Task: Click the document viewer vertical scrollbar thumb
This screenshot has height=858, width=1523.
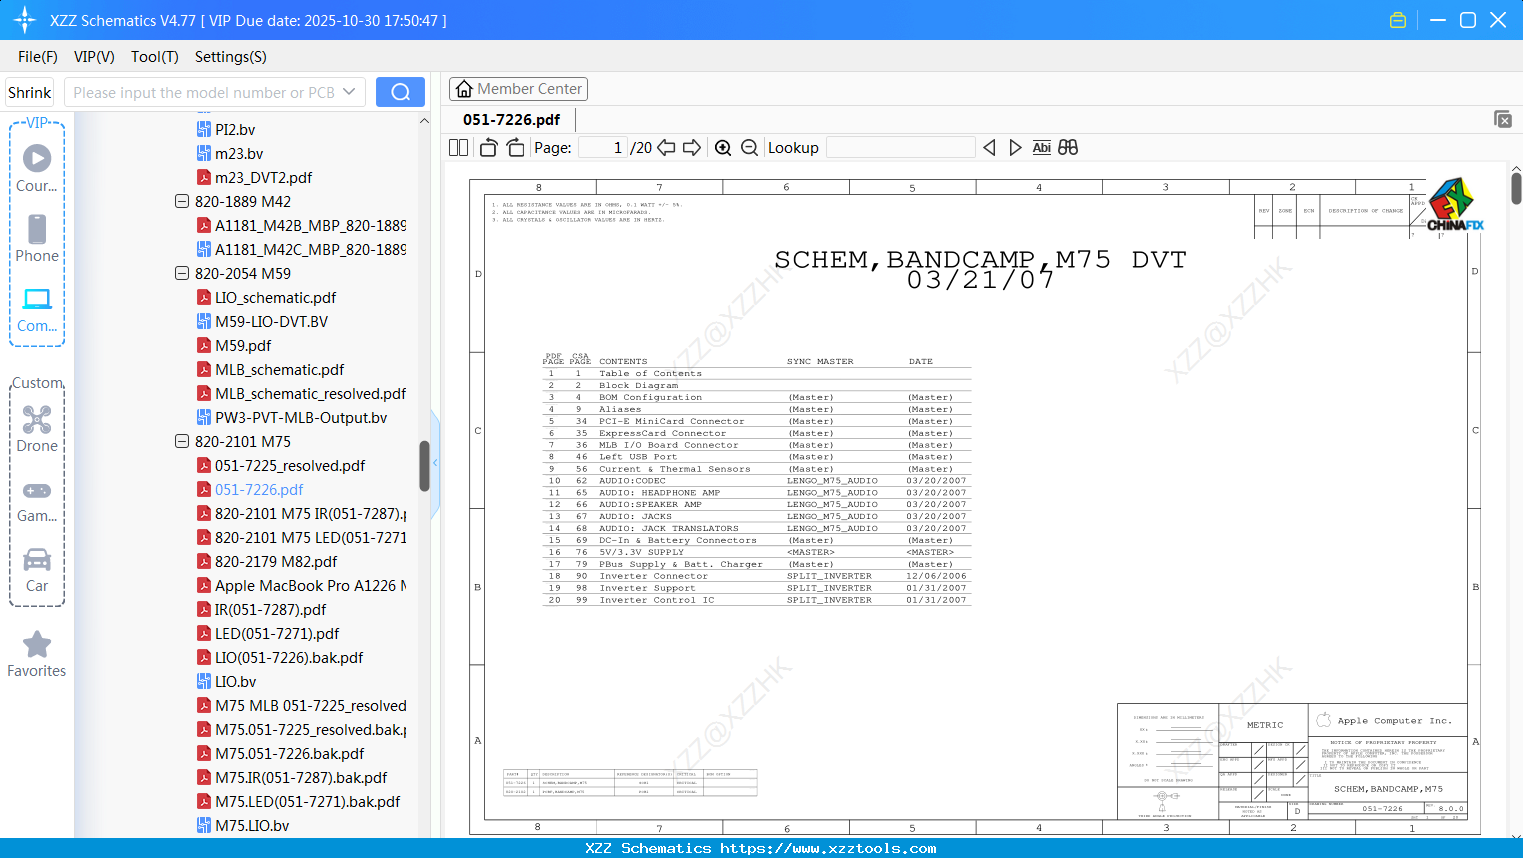Action: [x=1516, y=188]
